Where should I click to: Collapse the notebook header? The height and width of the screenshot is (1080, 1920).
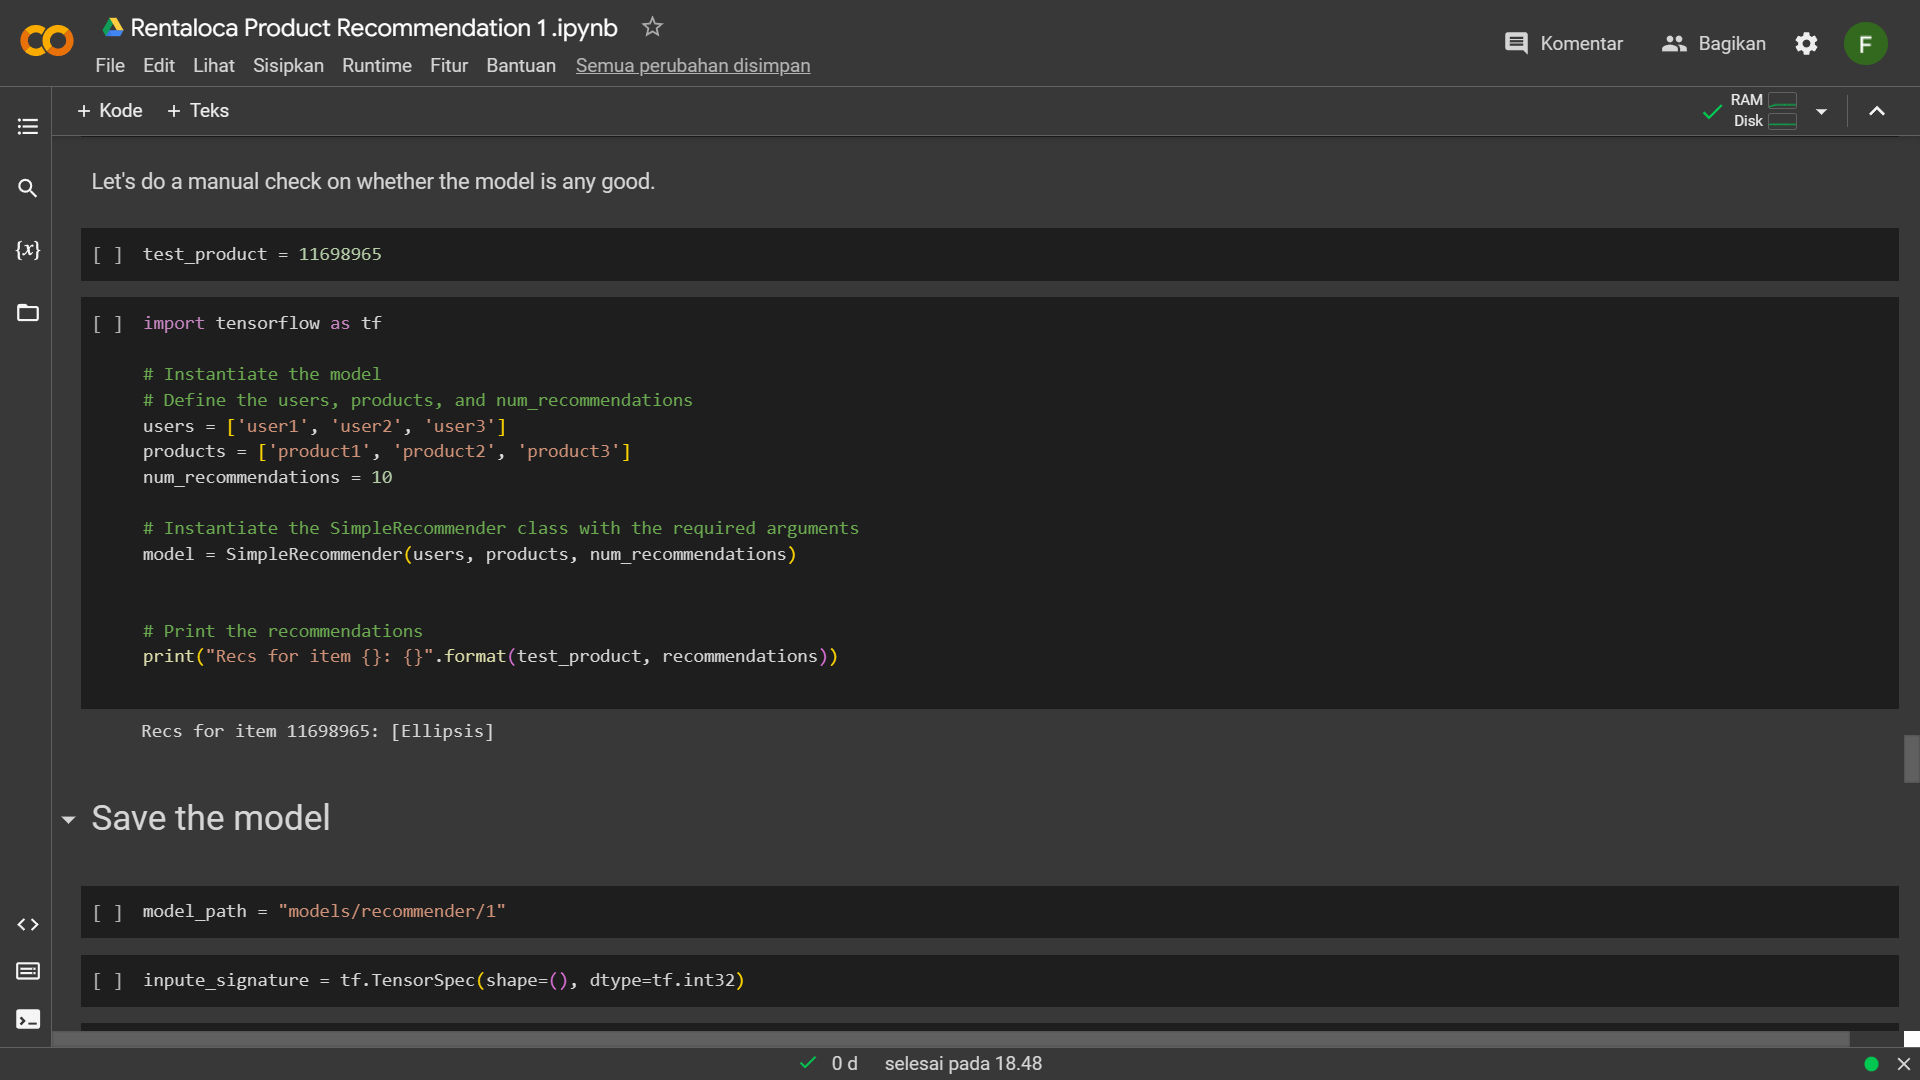click(1877, 111)
